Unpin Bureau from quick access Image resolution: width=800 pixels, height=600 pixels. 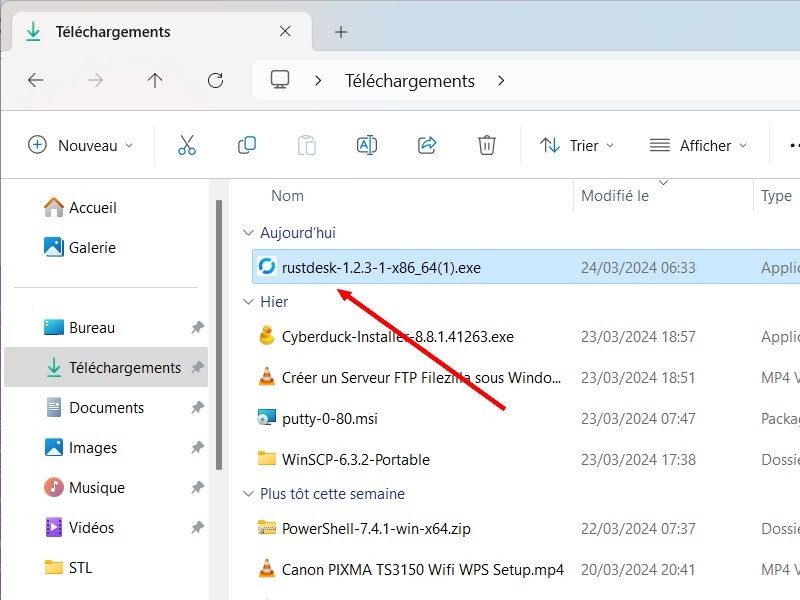pos(197,328)
